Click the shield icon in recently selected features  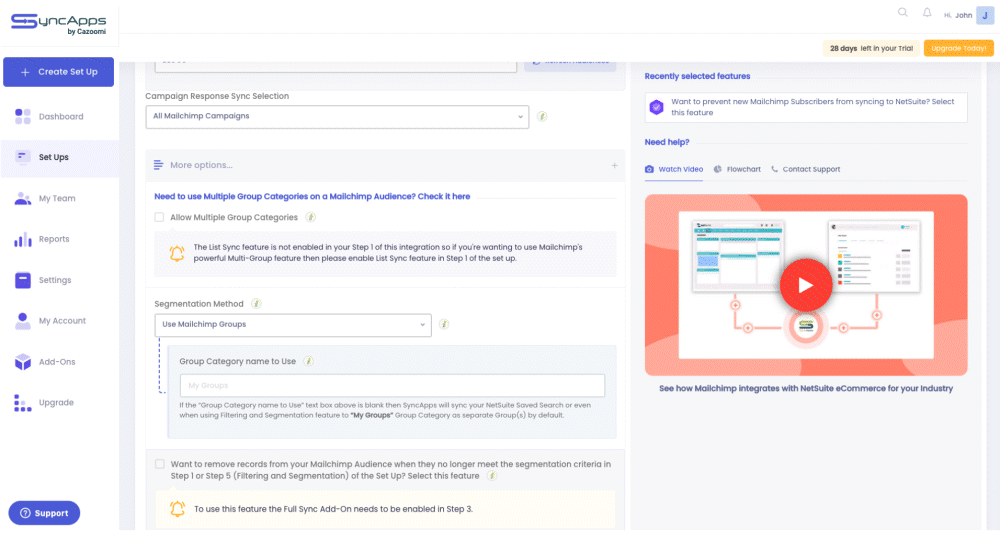coord(656,107)
